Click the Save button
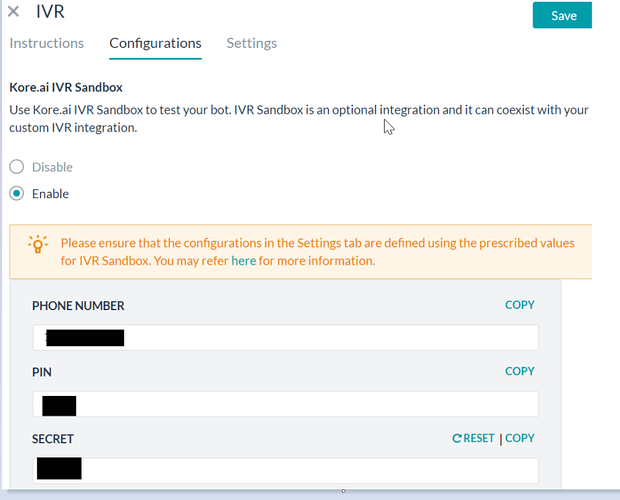Image resolution: width=620 pixels, height=500 pixels. pyautogui.click(x=563, y=15)
